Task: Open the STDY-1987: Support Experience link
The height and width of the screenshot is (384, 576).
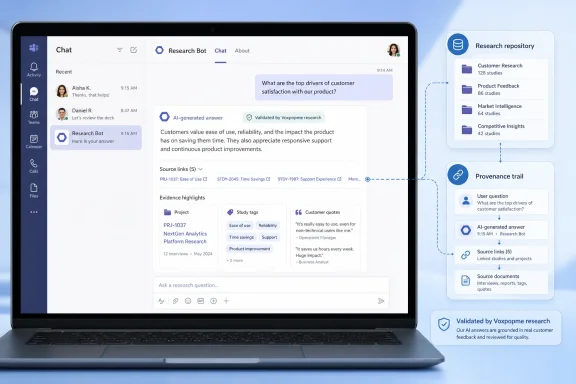Action: click(309, 179)
